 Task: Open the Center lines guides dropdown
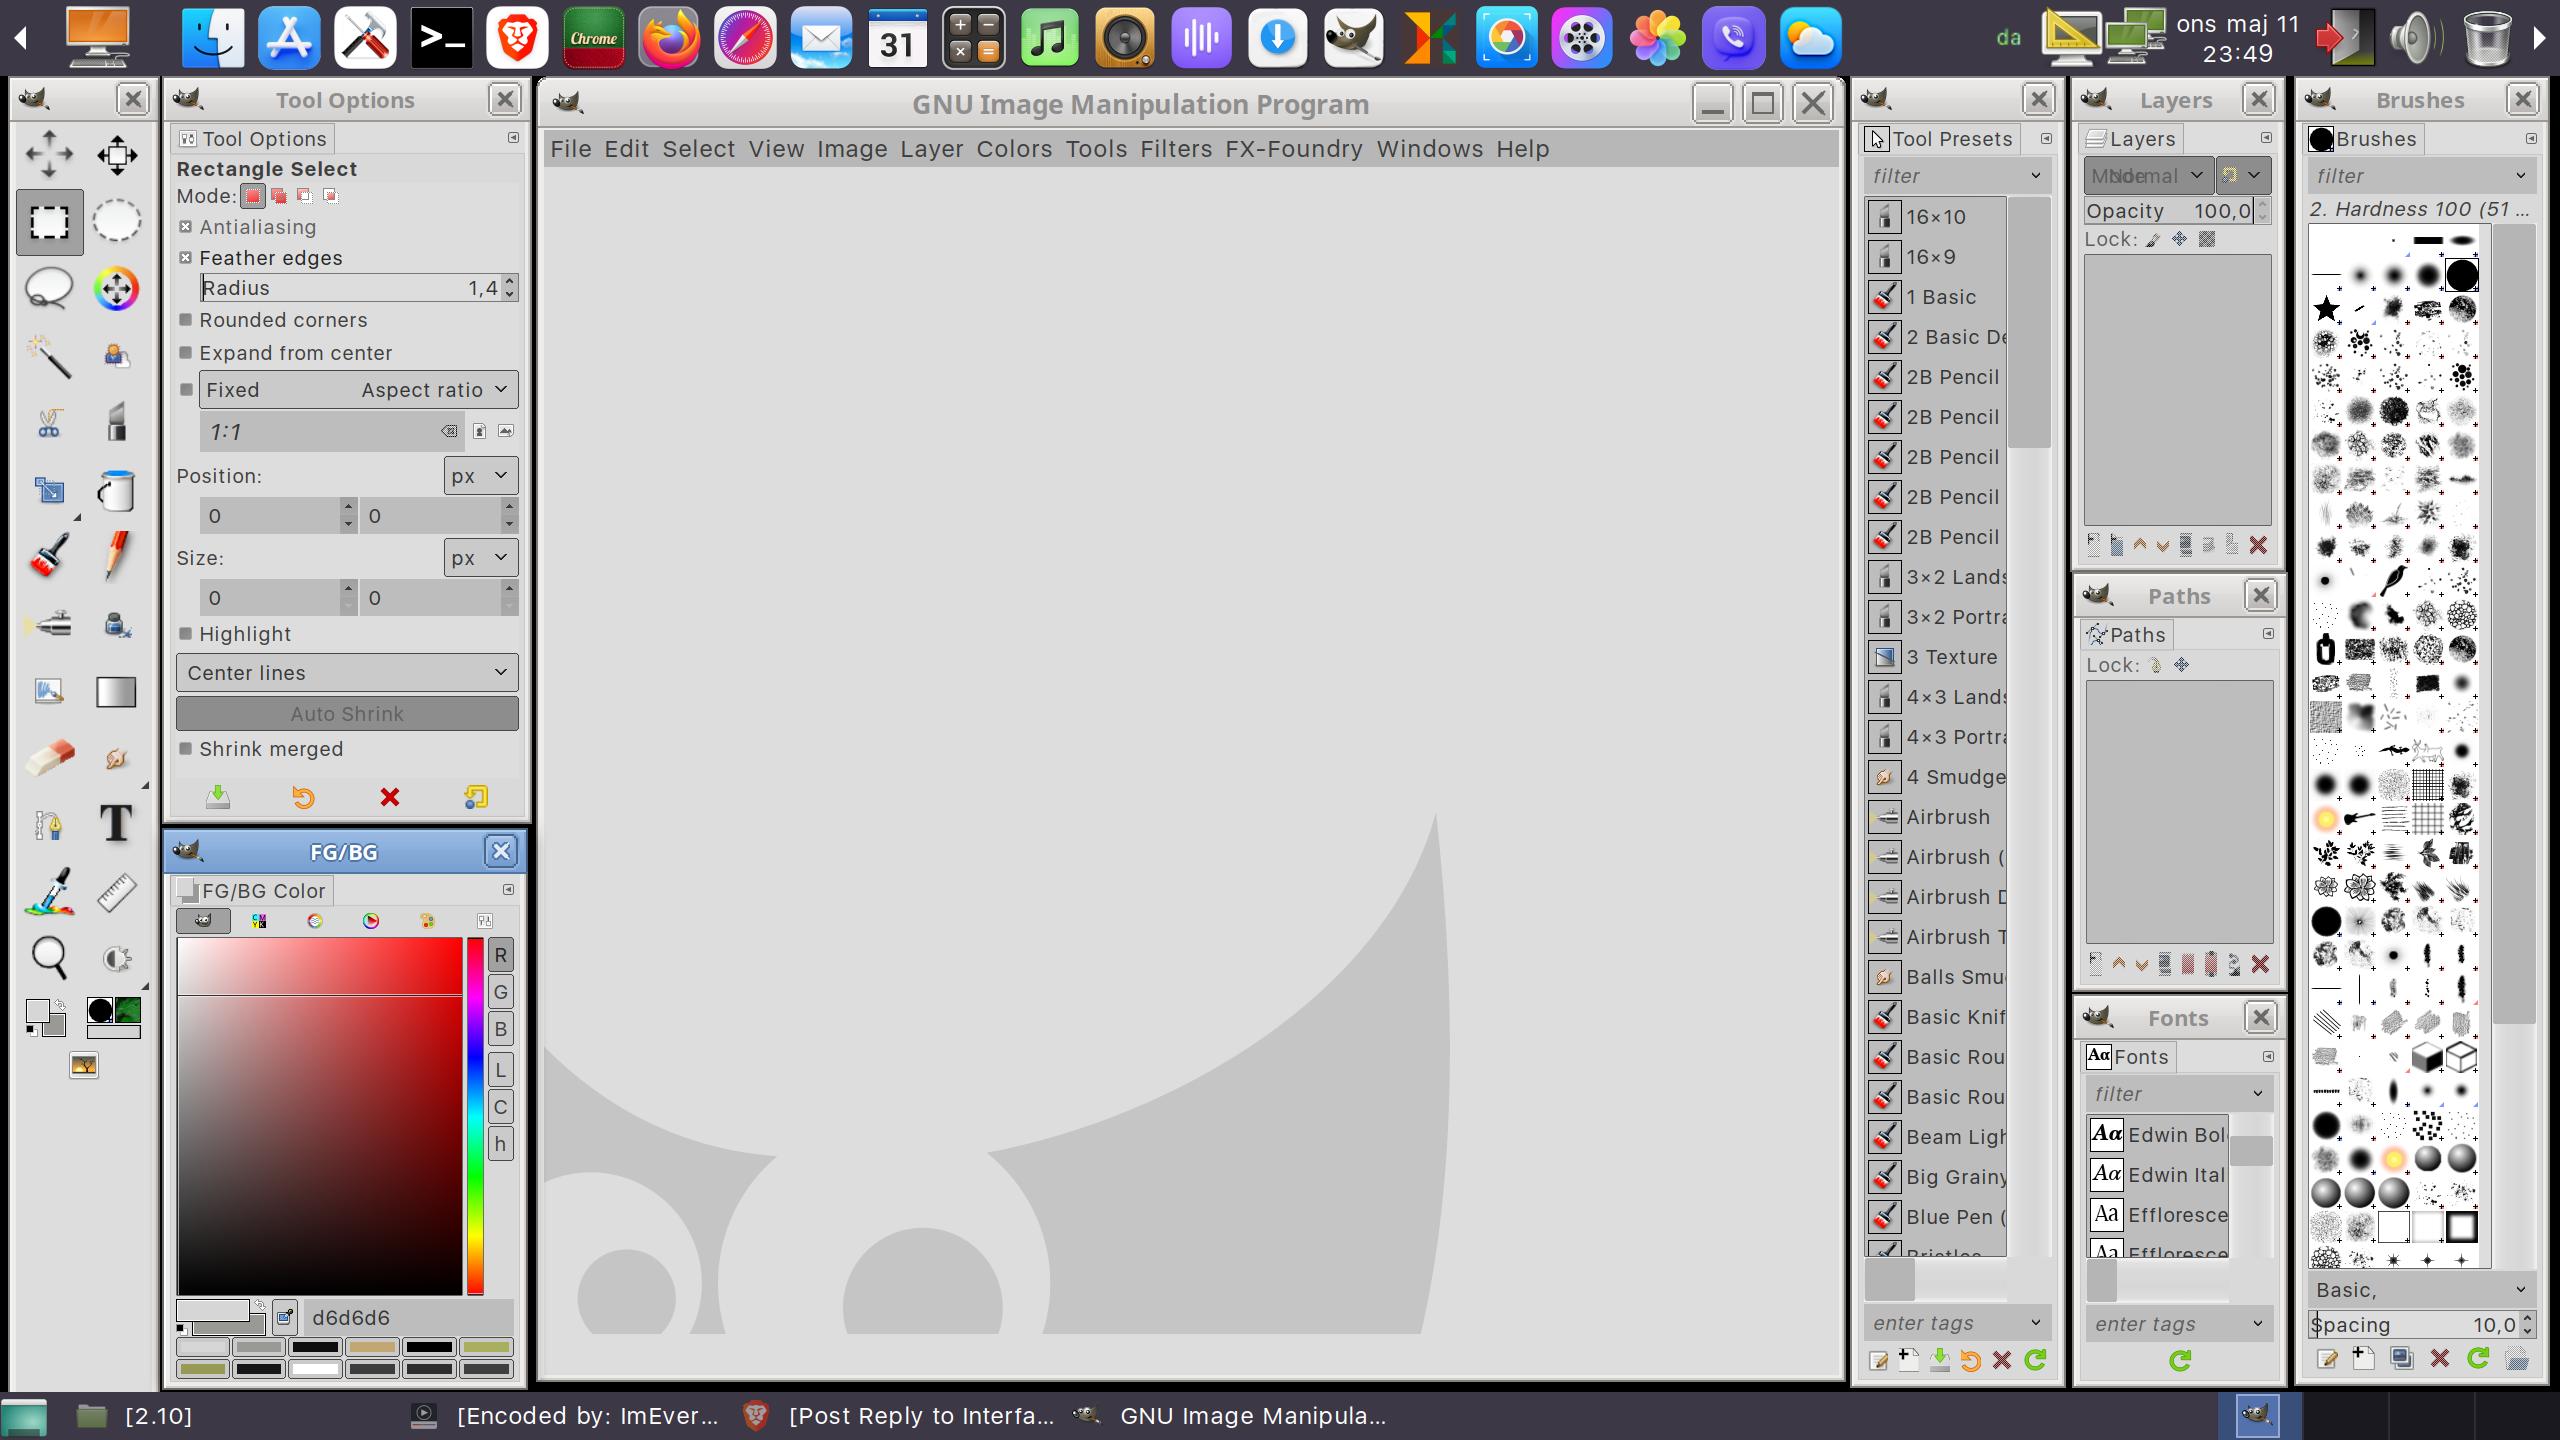[347, 673]
